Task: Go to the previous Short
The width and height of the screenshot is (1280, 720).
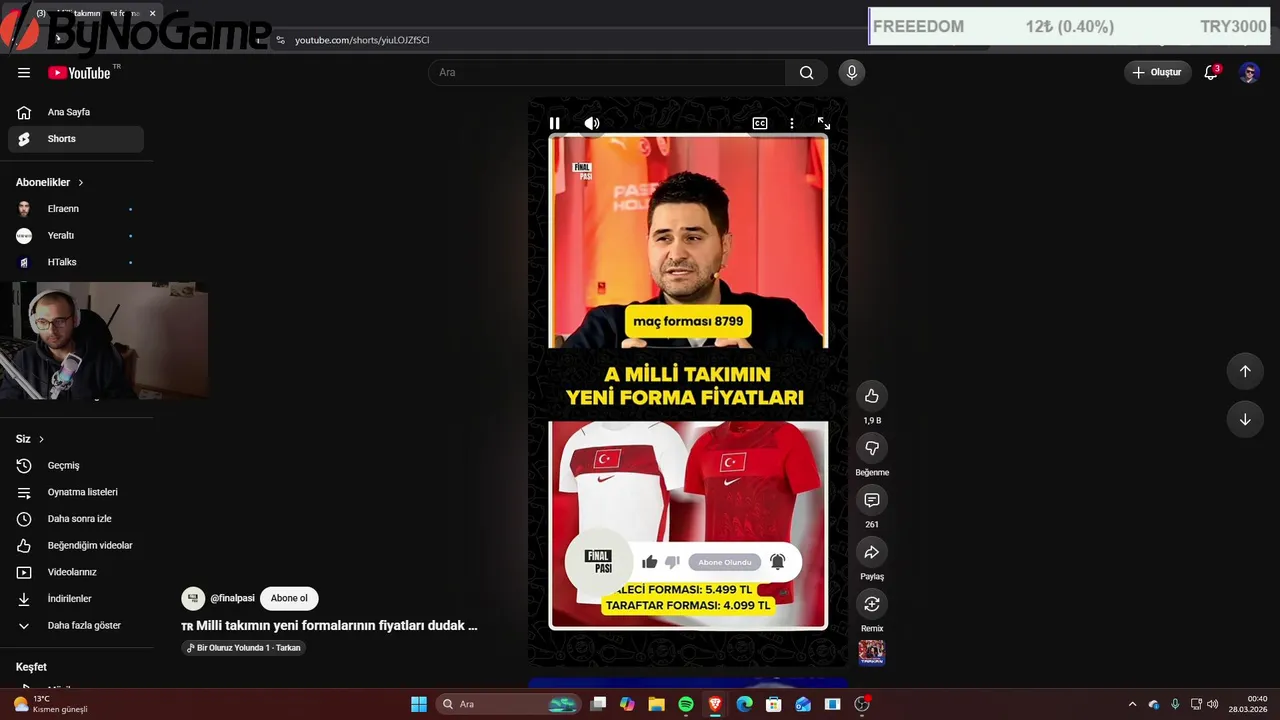Action: (1245, 371)
